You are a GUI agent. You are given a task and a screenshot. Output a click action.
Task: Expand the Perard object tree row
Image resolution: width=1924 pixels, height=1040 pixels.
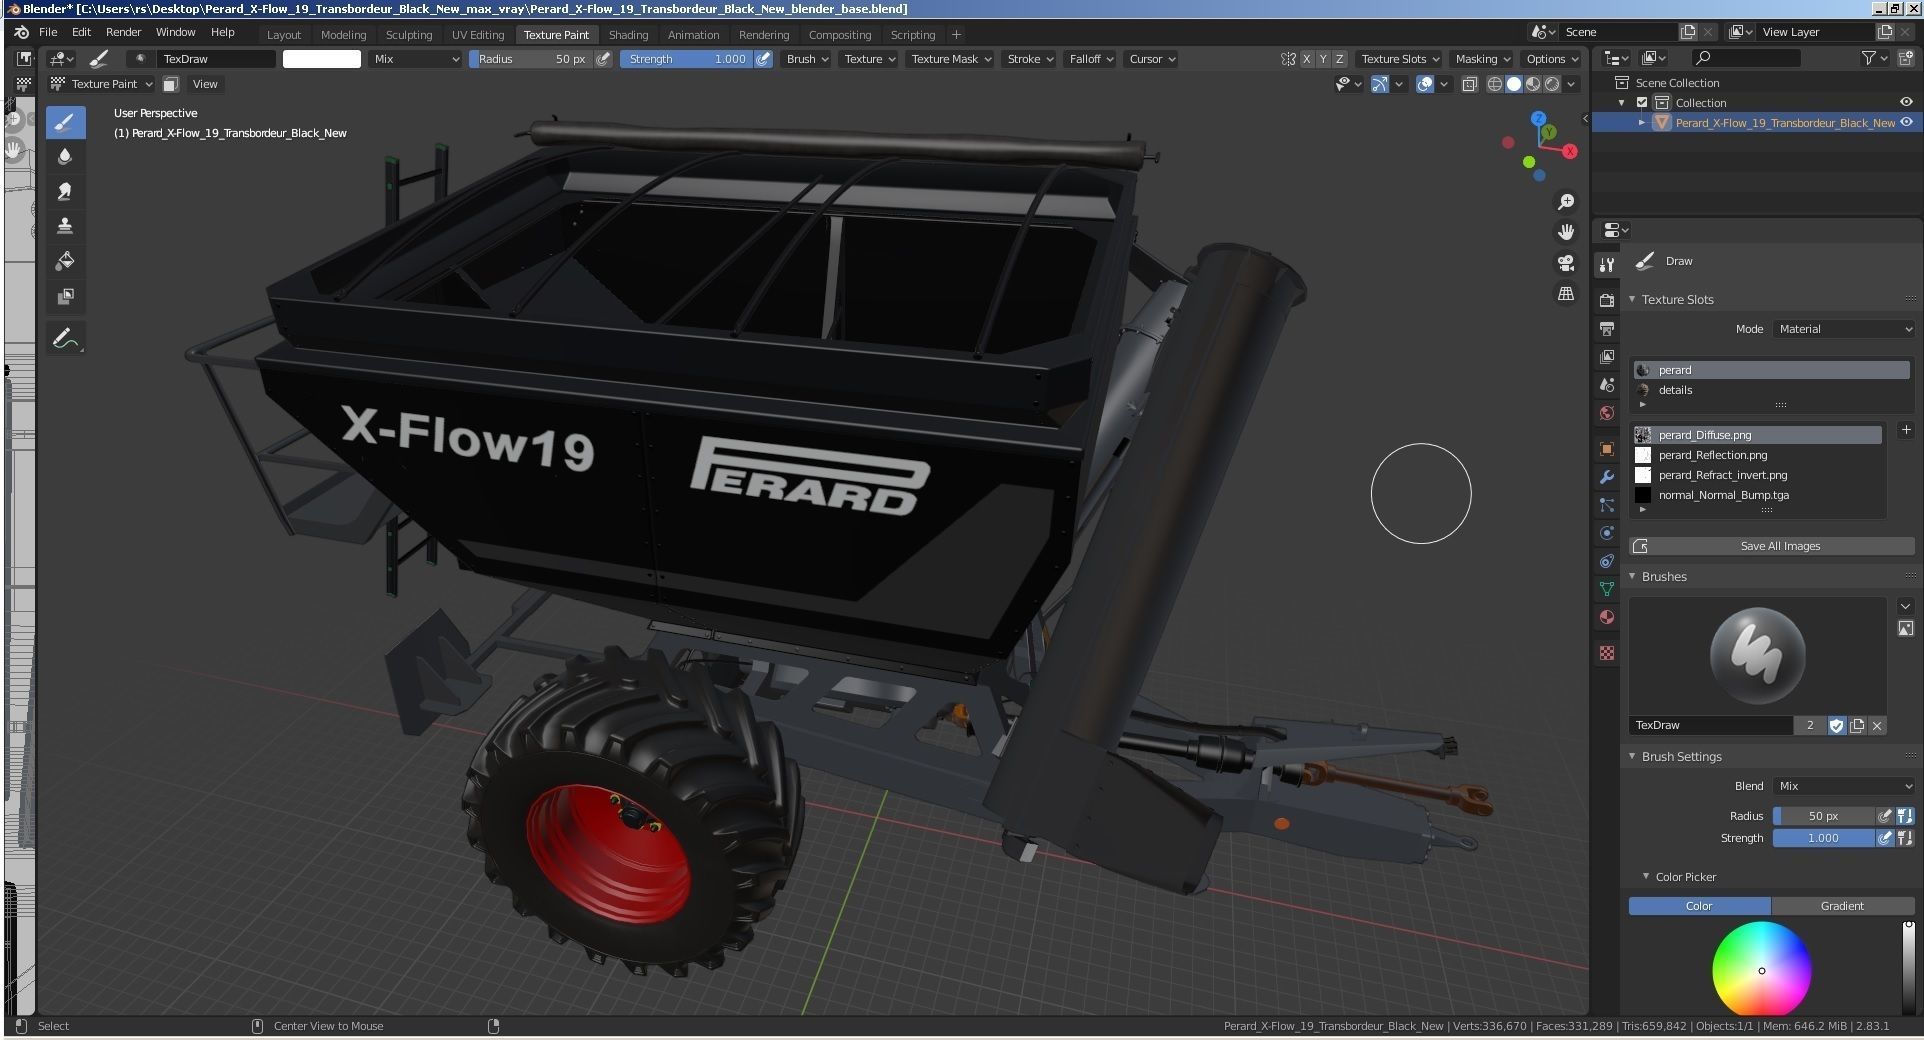tap(1642, 123)
